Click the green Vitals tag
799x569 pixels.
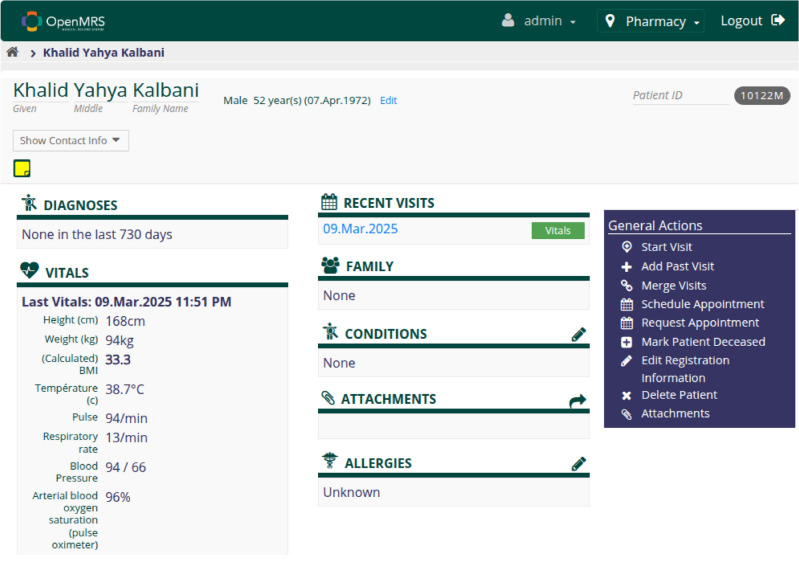click(557, 231)
